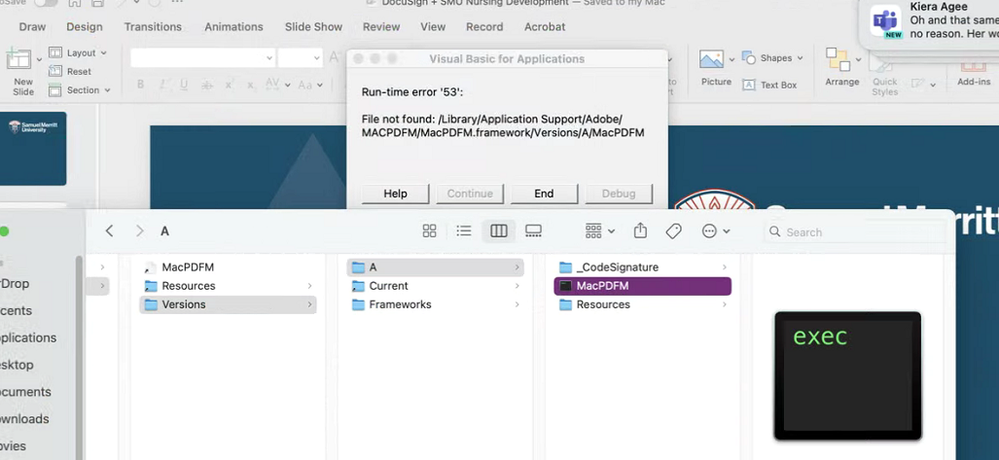Screen dimensions: 999x460
Task: Click the disabled Continue button
Action: [470, 194]
